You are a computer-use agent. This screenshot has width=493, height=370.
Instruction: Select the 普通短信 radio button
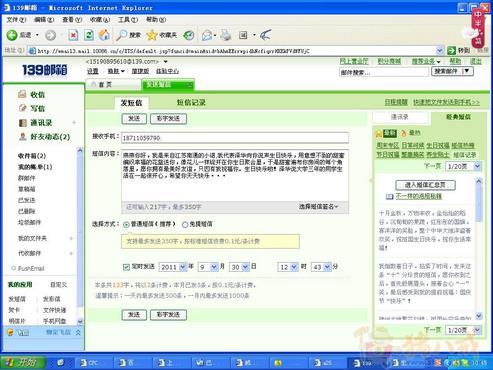(126, 224)
